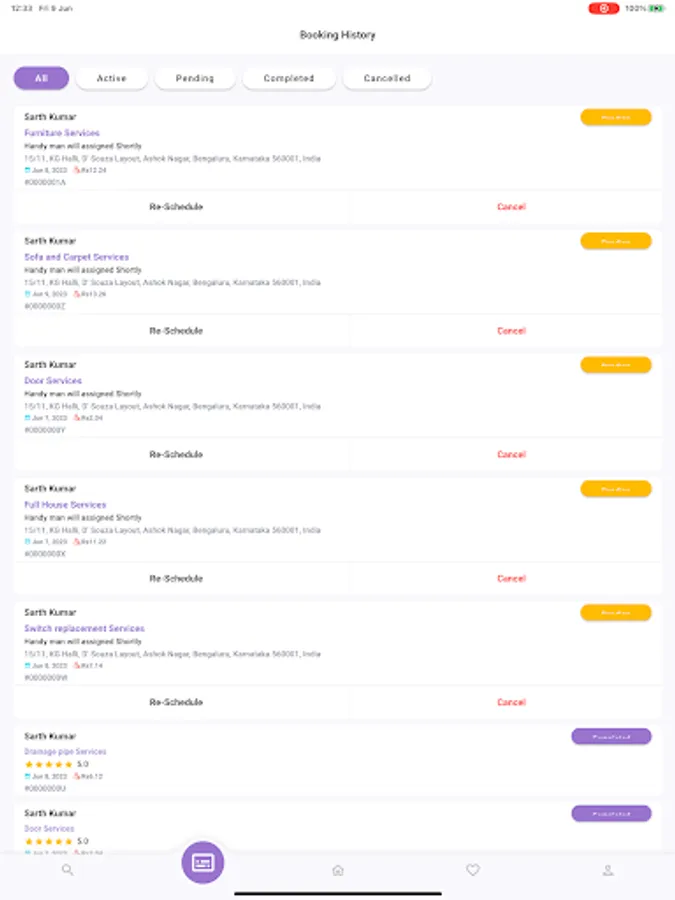Tap the red screen recording indicator
675x900 pixels.
coord(603,8)
